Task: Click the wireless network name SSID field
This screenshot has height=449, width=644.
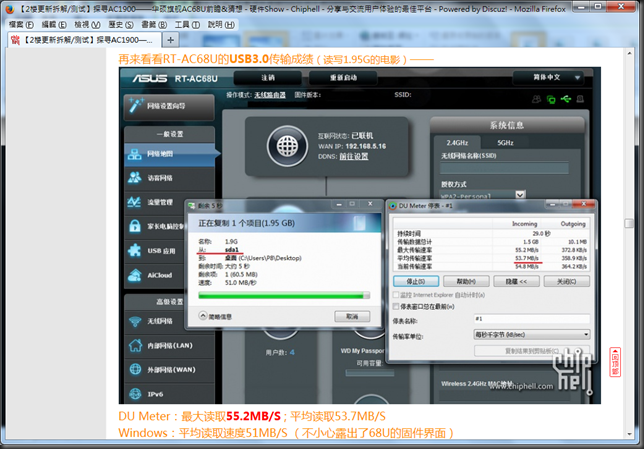Action: 504,168
